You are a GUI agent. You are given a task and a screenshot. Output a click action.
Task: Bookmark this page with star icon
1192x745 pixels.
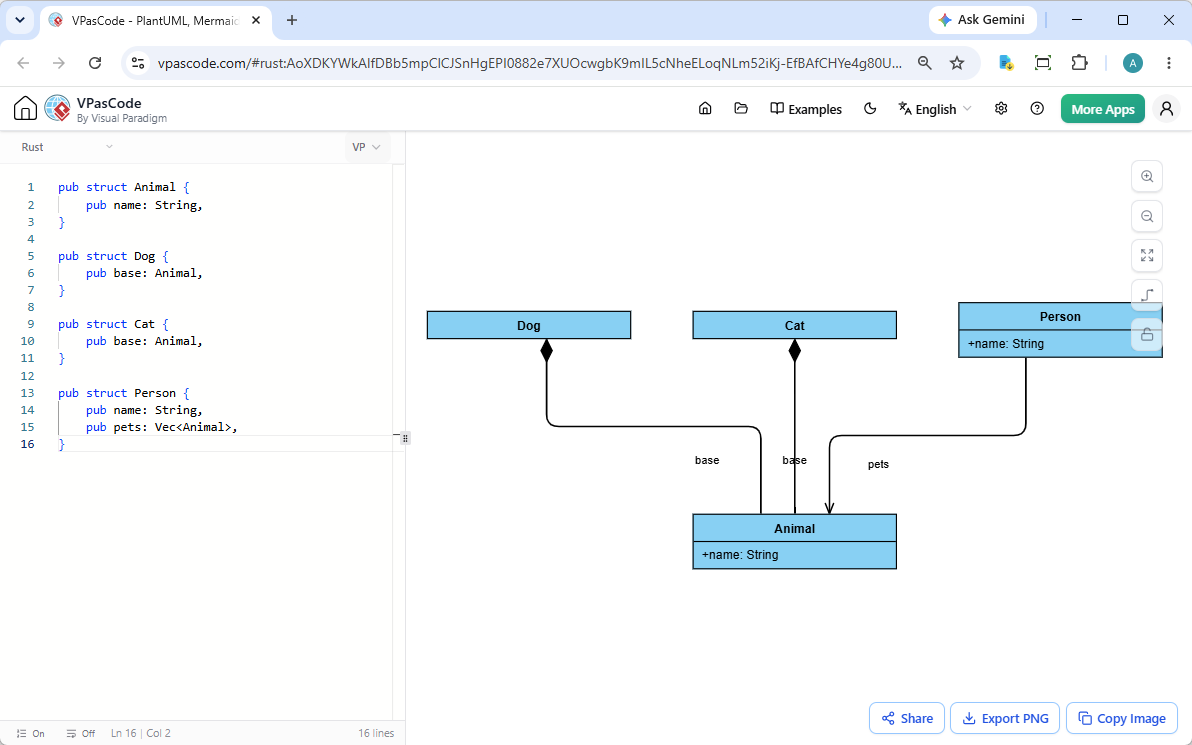pos(957,63)
